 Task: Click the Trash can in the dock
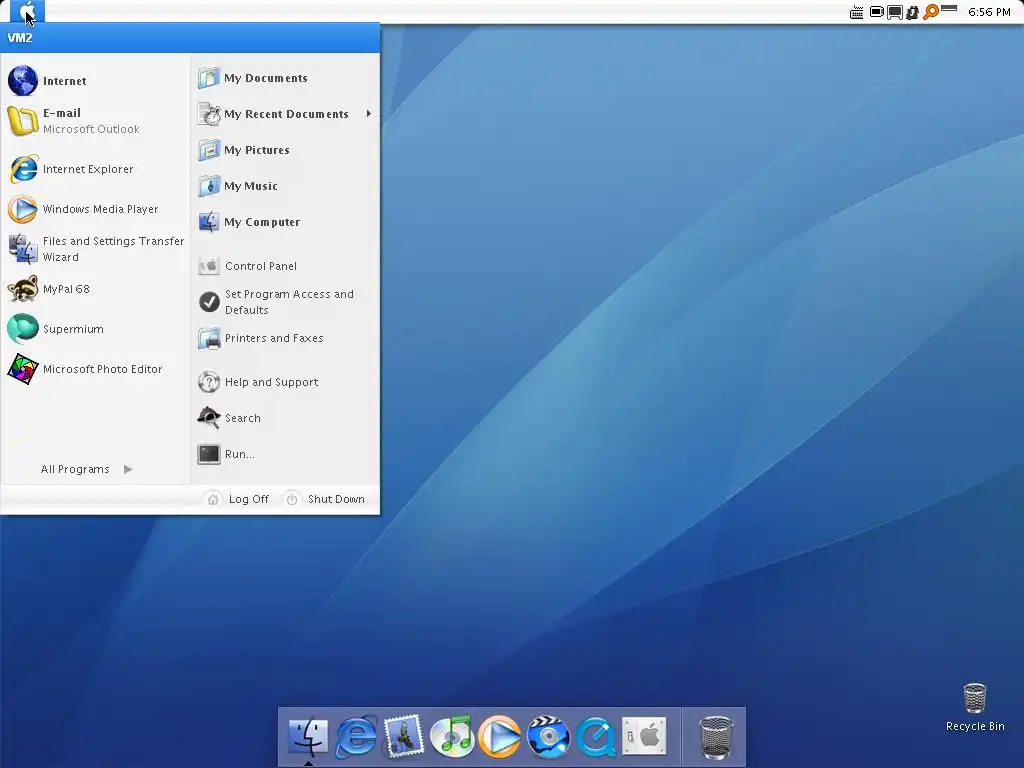715,737
